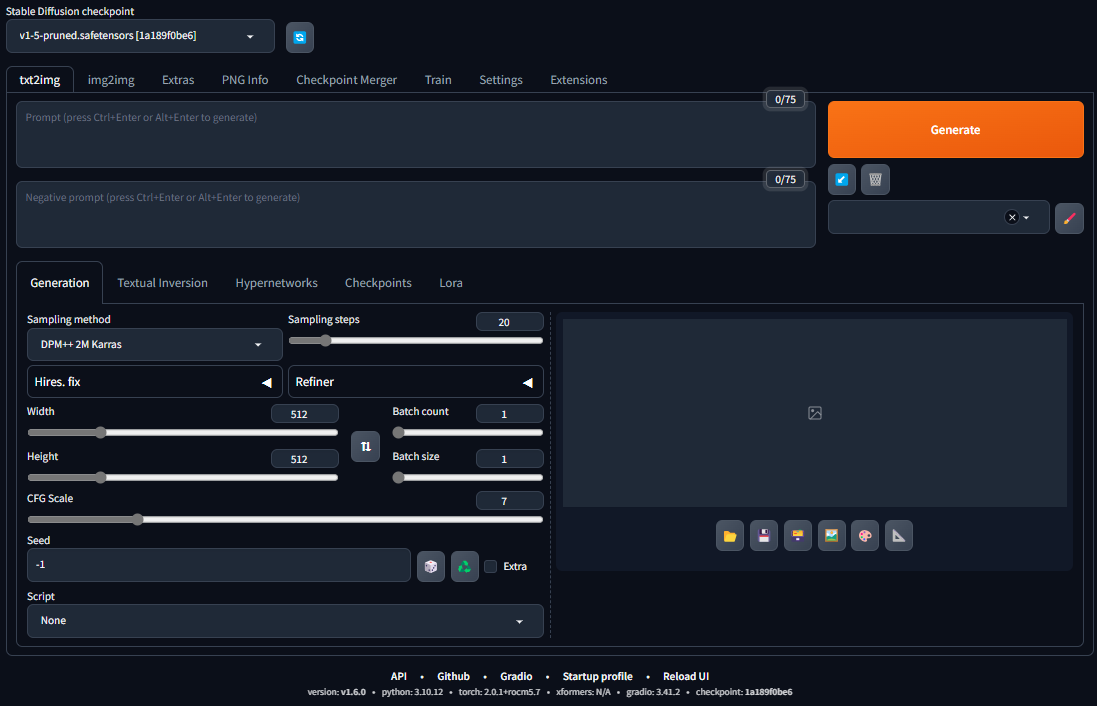Adjust the Sampling steps slider

pyautogui.click(x=416, y=341)
